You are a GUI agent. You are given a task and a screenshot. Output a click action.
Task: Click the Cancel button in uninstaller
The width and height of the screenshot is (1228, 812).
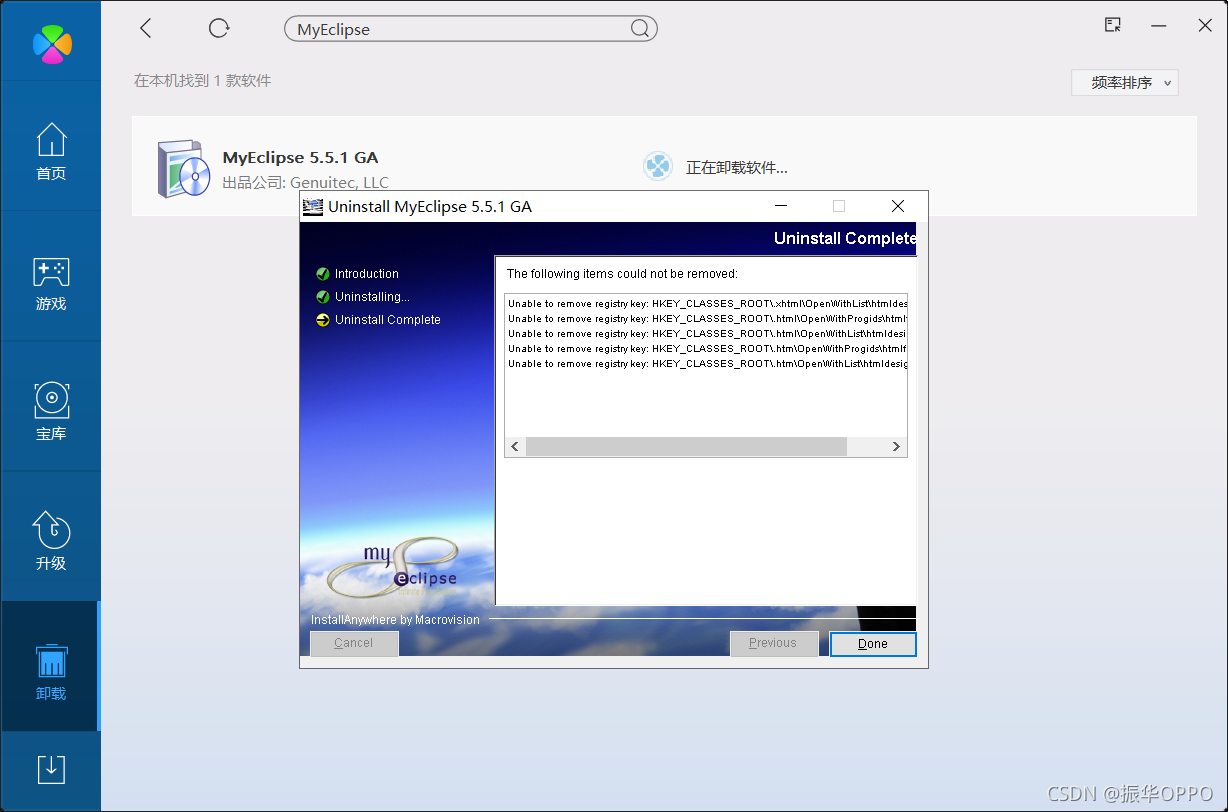354,643
